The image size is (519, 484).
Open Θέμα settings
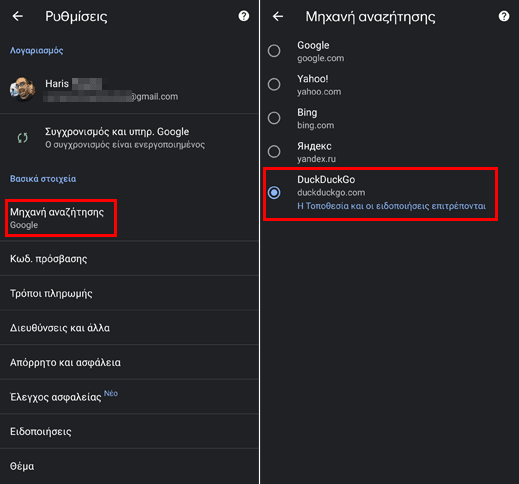coord(129,466)
